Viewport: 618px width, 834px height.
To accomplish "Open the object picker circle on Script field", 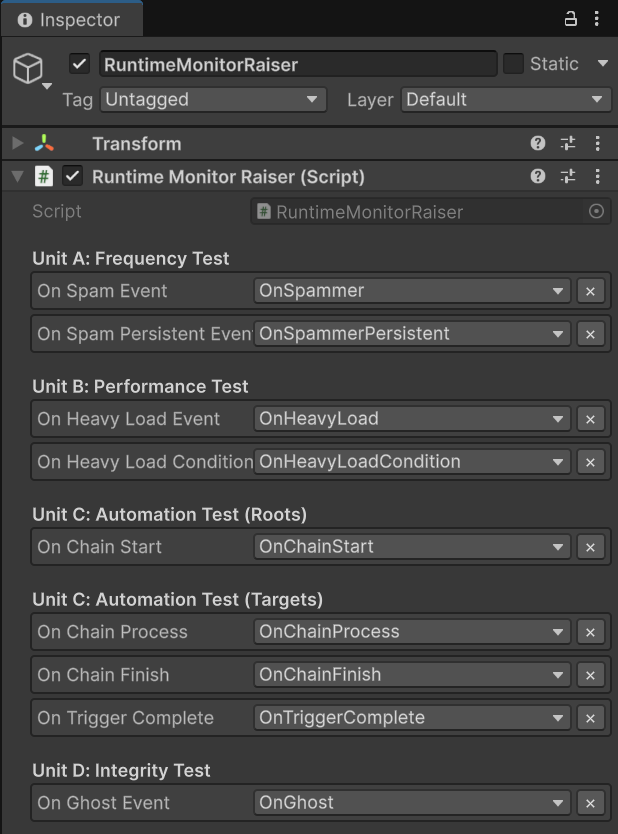I will (597, 211).
